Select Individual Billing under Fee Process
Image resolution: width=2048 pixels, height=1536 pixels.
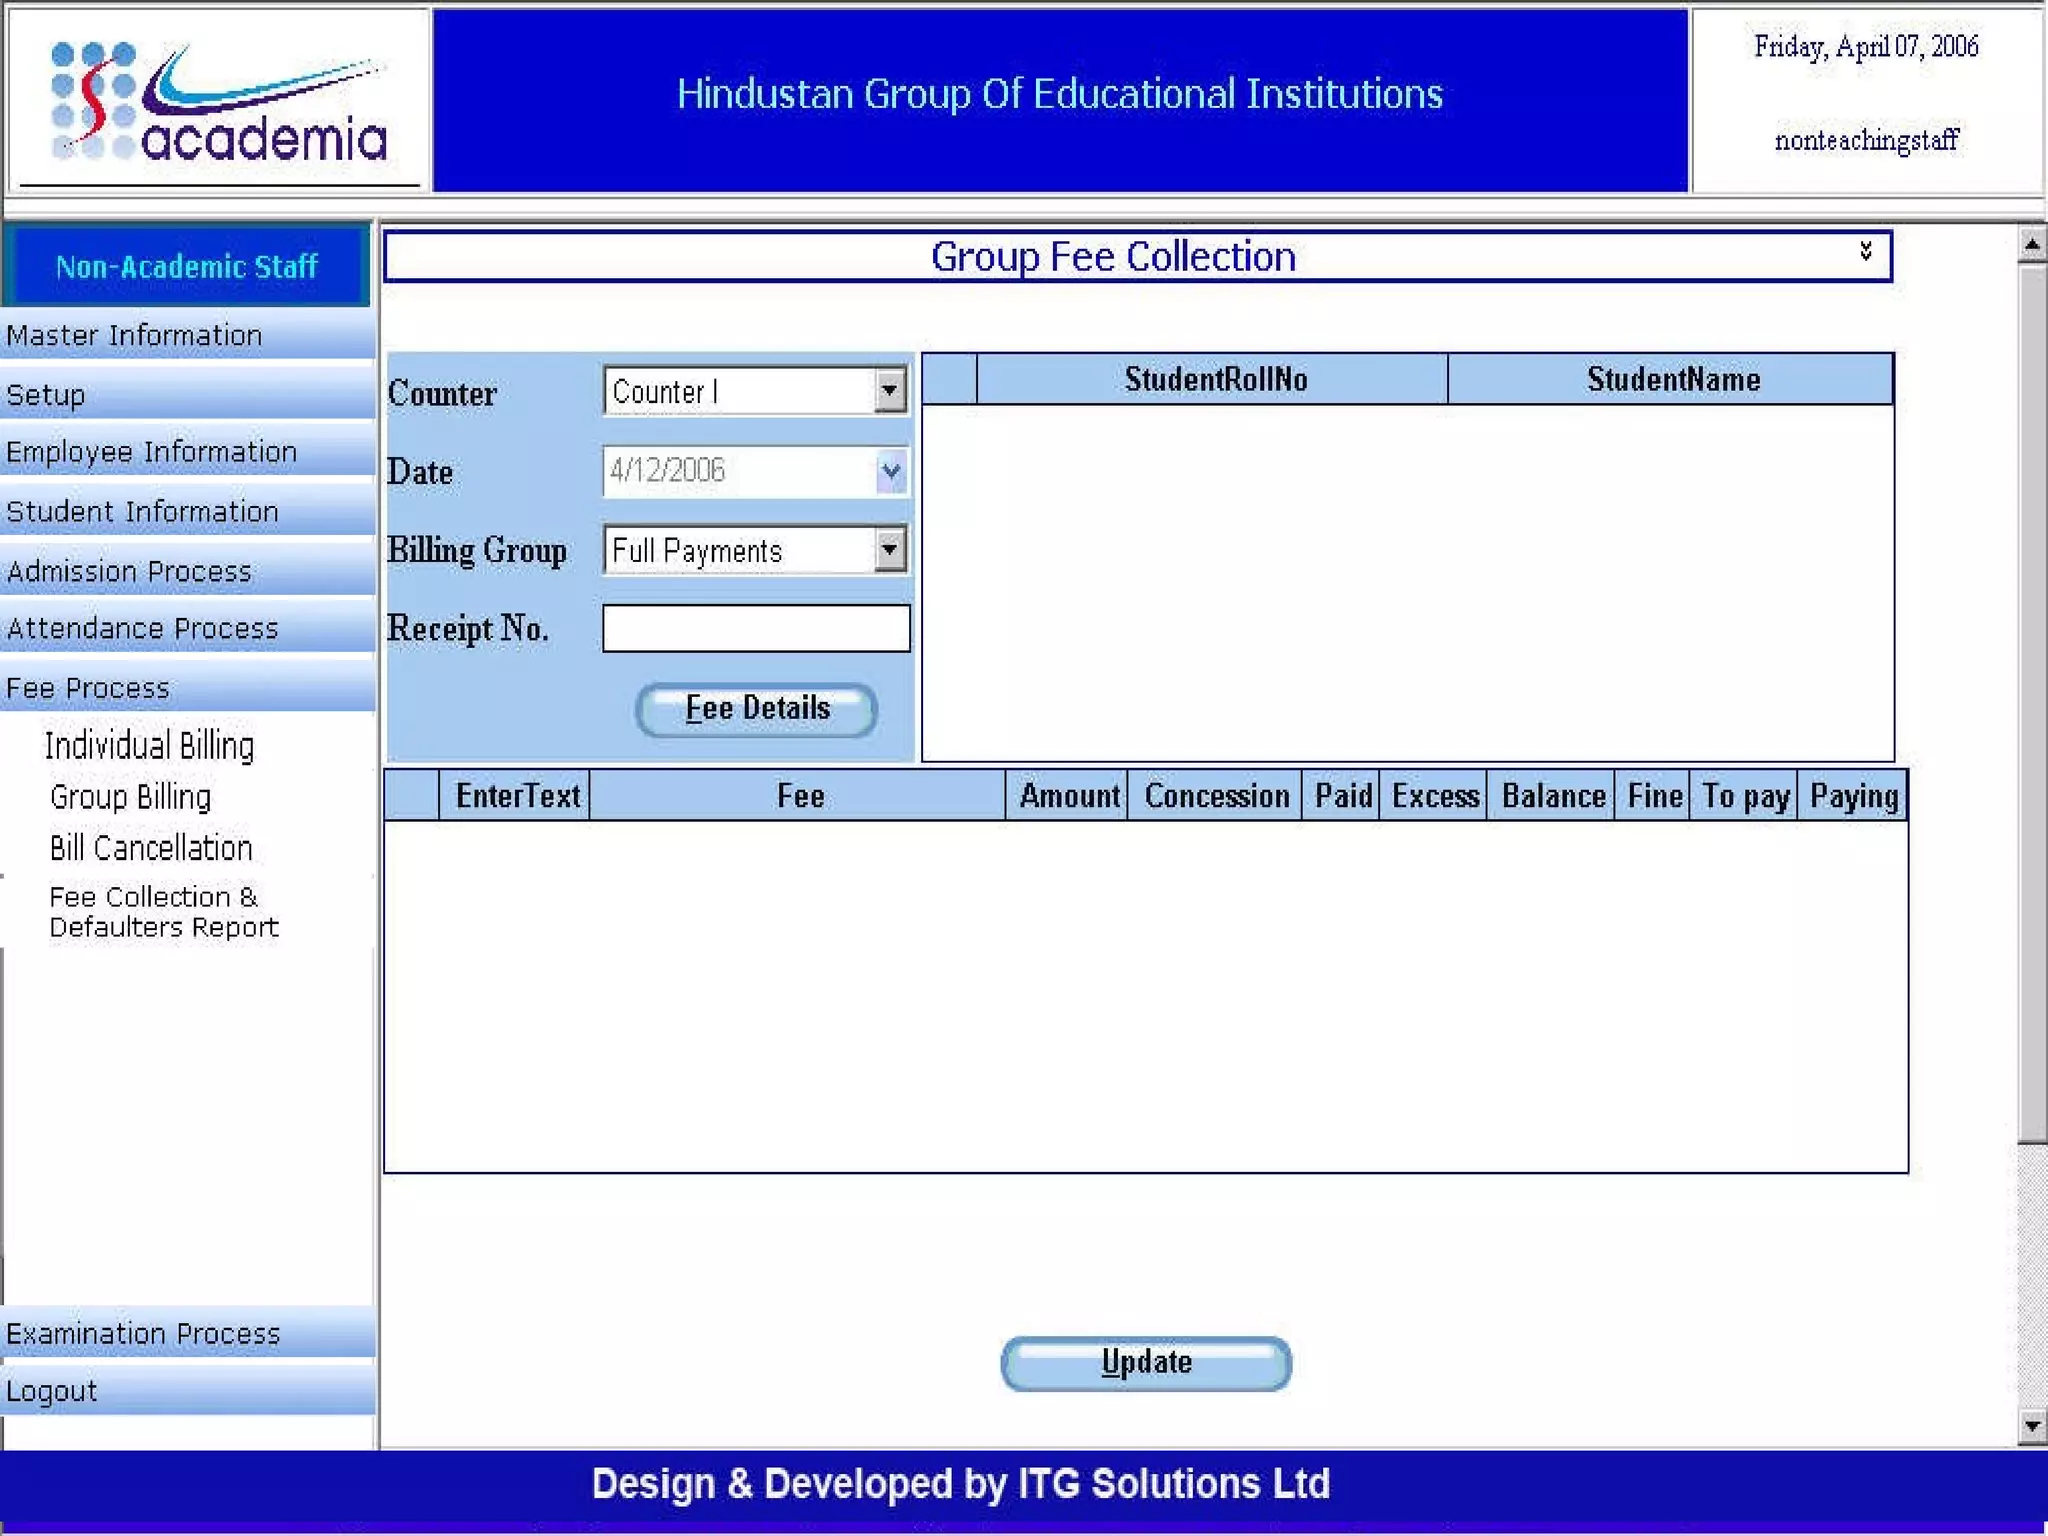point(149,746)
